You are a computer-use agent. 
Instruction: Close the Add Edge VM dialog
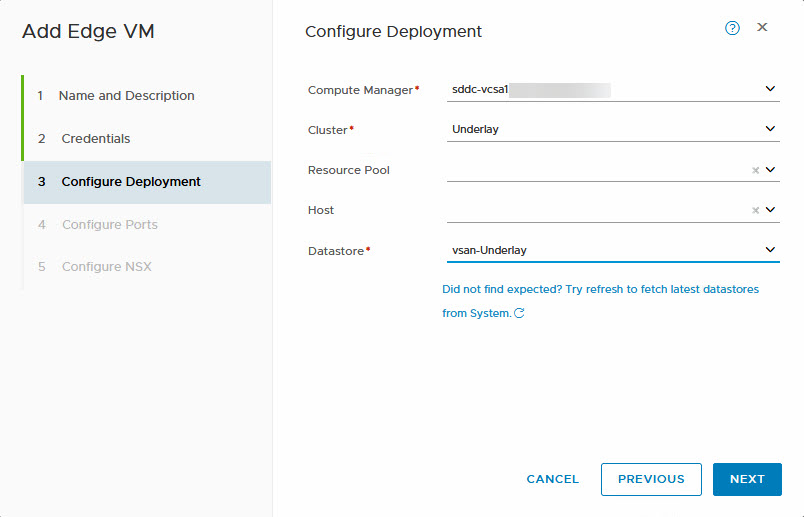point(762,28)
